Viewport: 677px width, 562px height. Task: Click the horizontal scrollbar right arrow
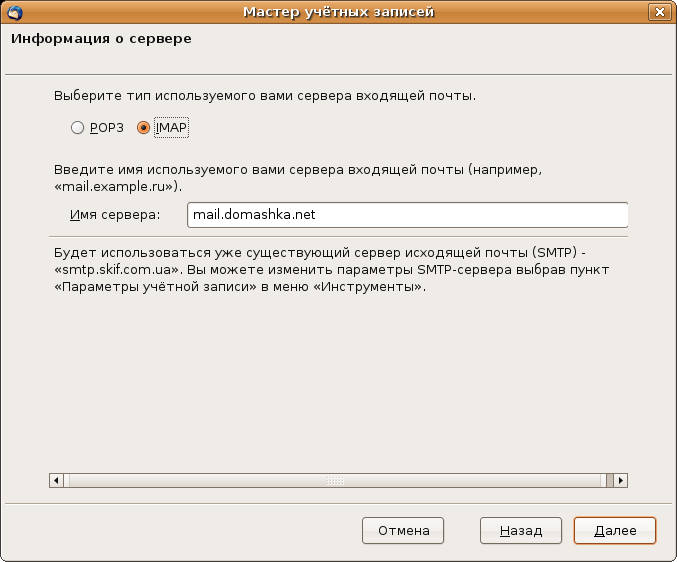pos(621,481)
